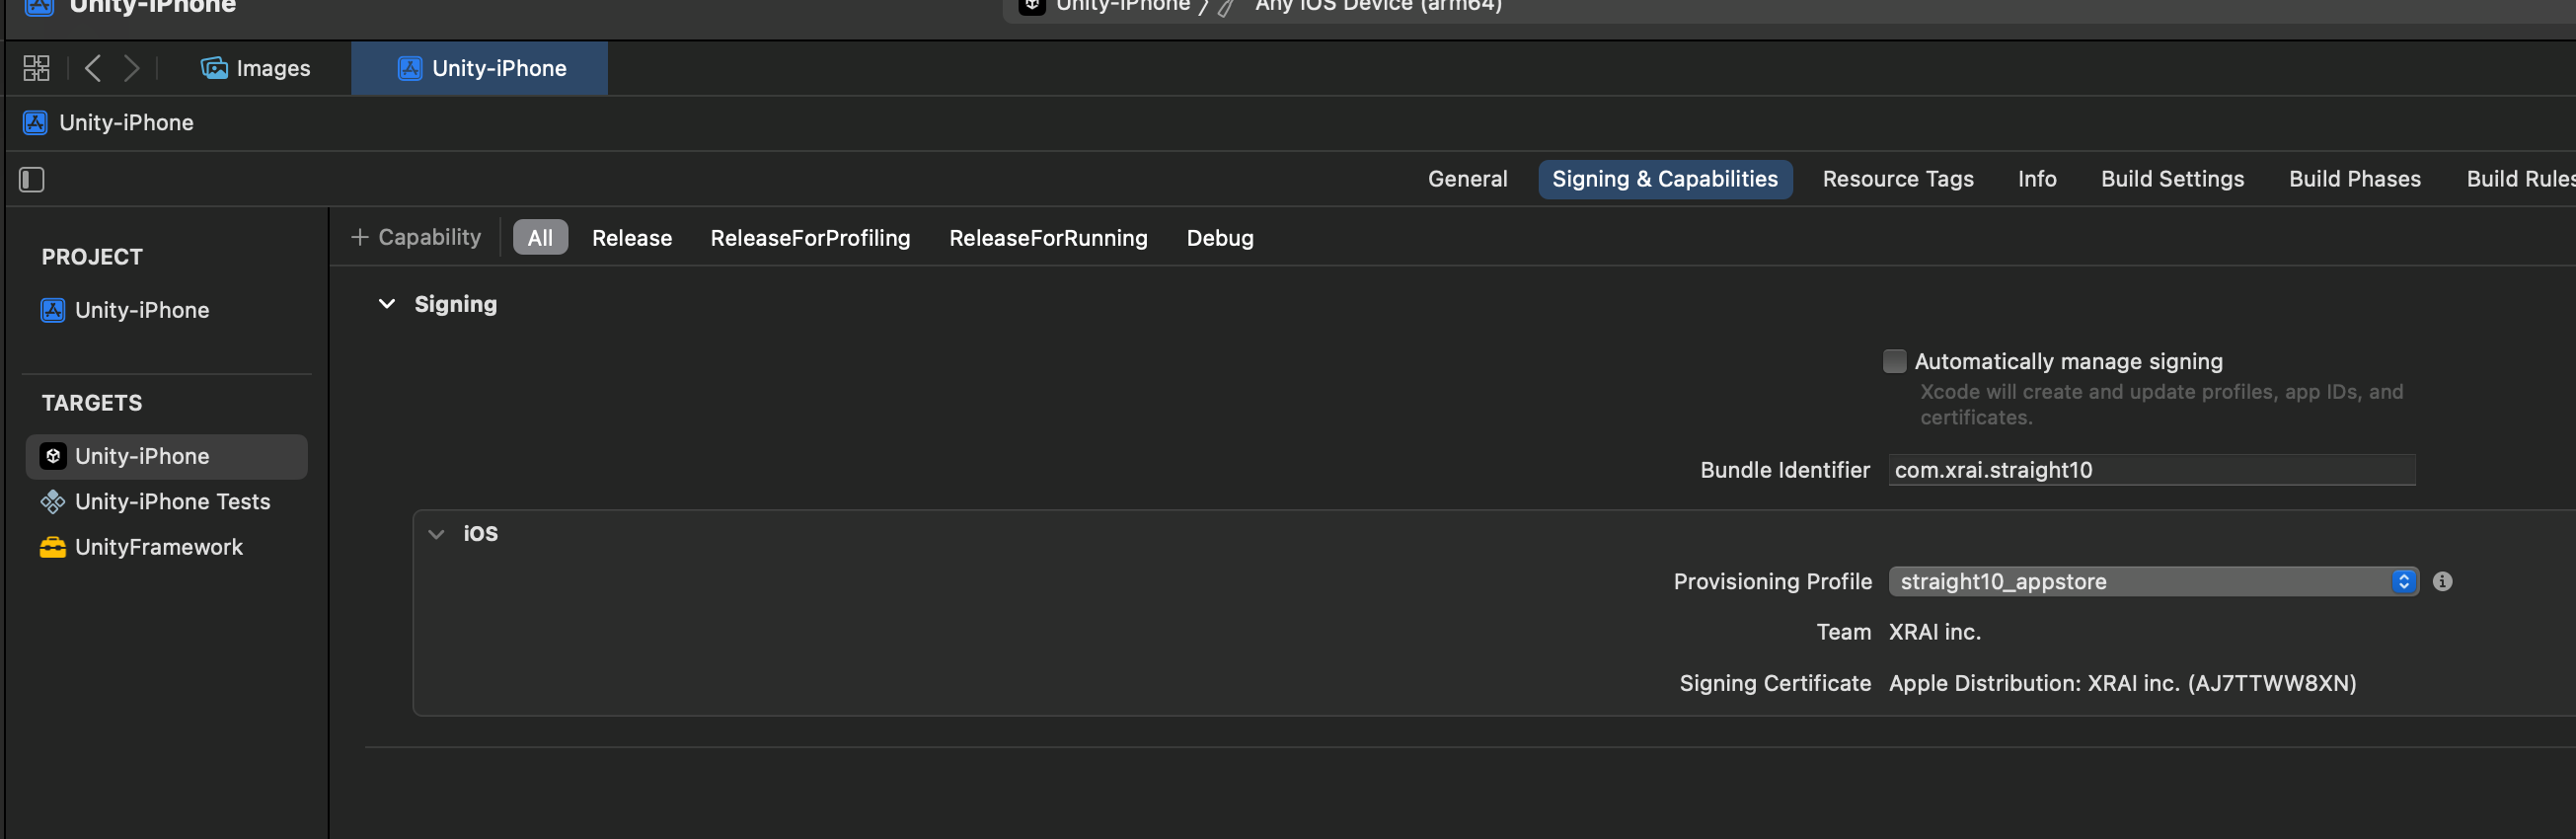Go back with the left arrow
Image resolution: width=2576 pixels, height=839 pixels.
(93, 68)
